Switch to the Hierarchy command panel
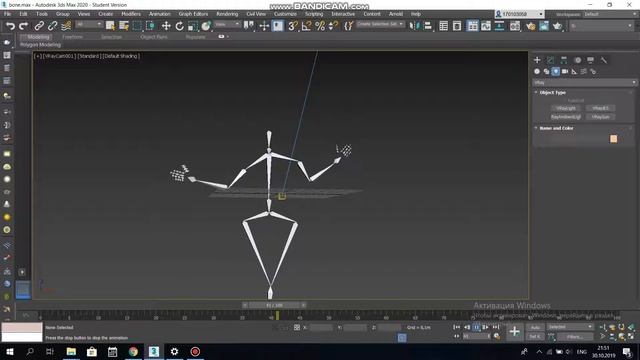 pos(564,60)
